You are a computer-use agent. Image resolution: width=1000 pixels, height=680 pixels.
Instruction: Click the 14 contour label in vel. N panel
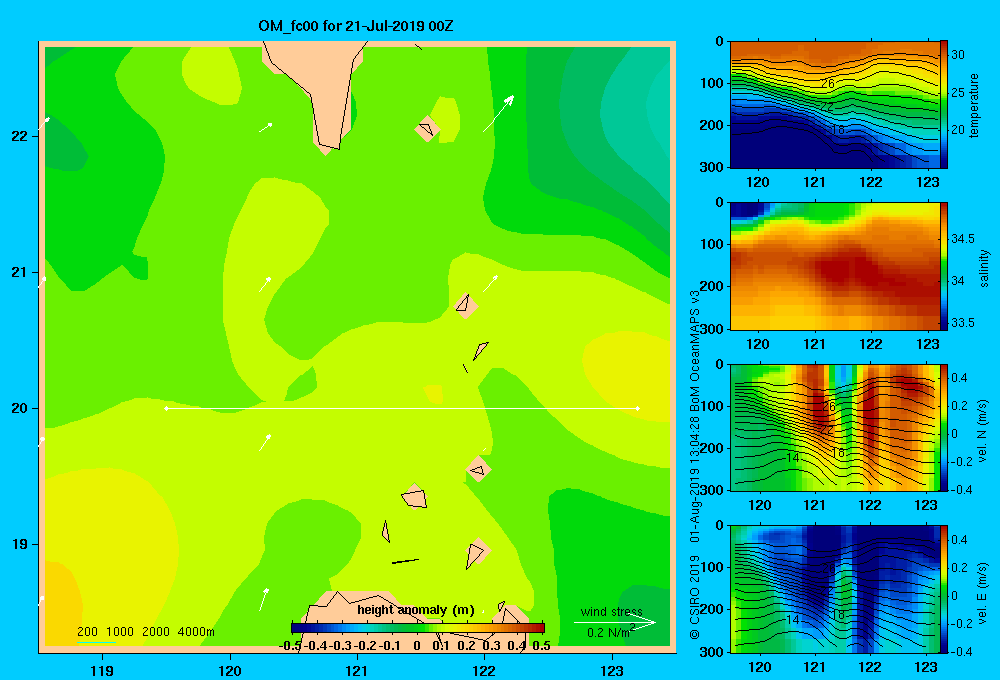click(x=793, y=457)
